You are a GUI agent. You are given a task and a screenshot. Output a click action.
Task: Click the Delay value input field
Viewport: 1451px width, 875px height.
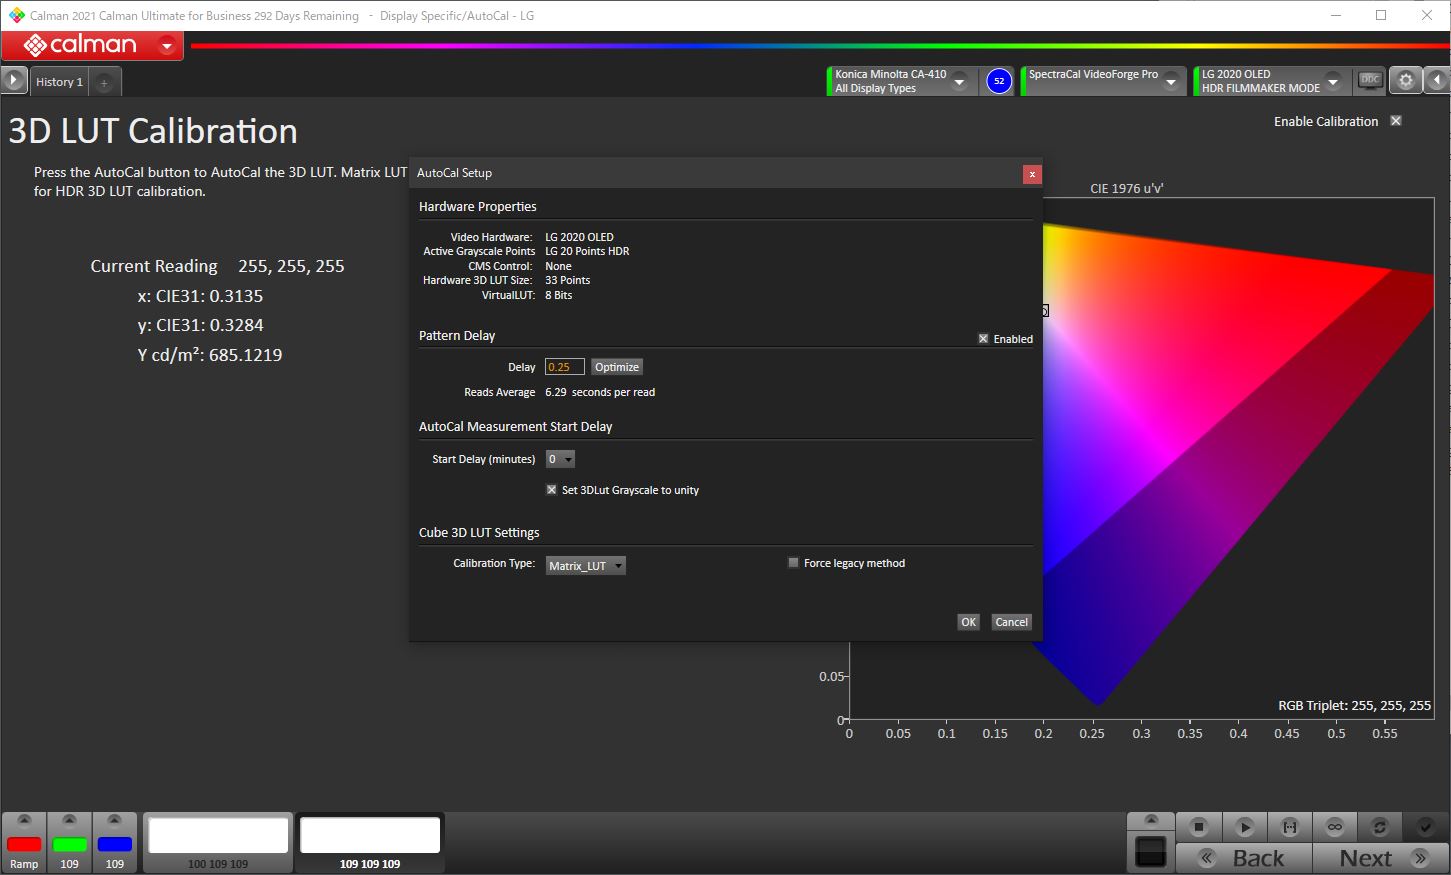tap(564, 367)
